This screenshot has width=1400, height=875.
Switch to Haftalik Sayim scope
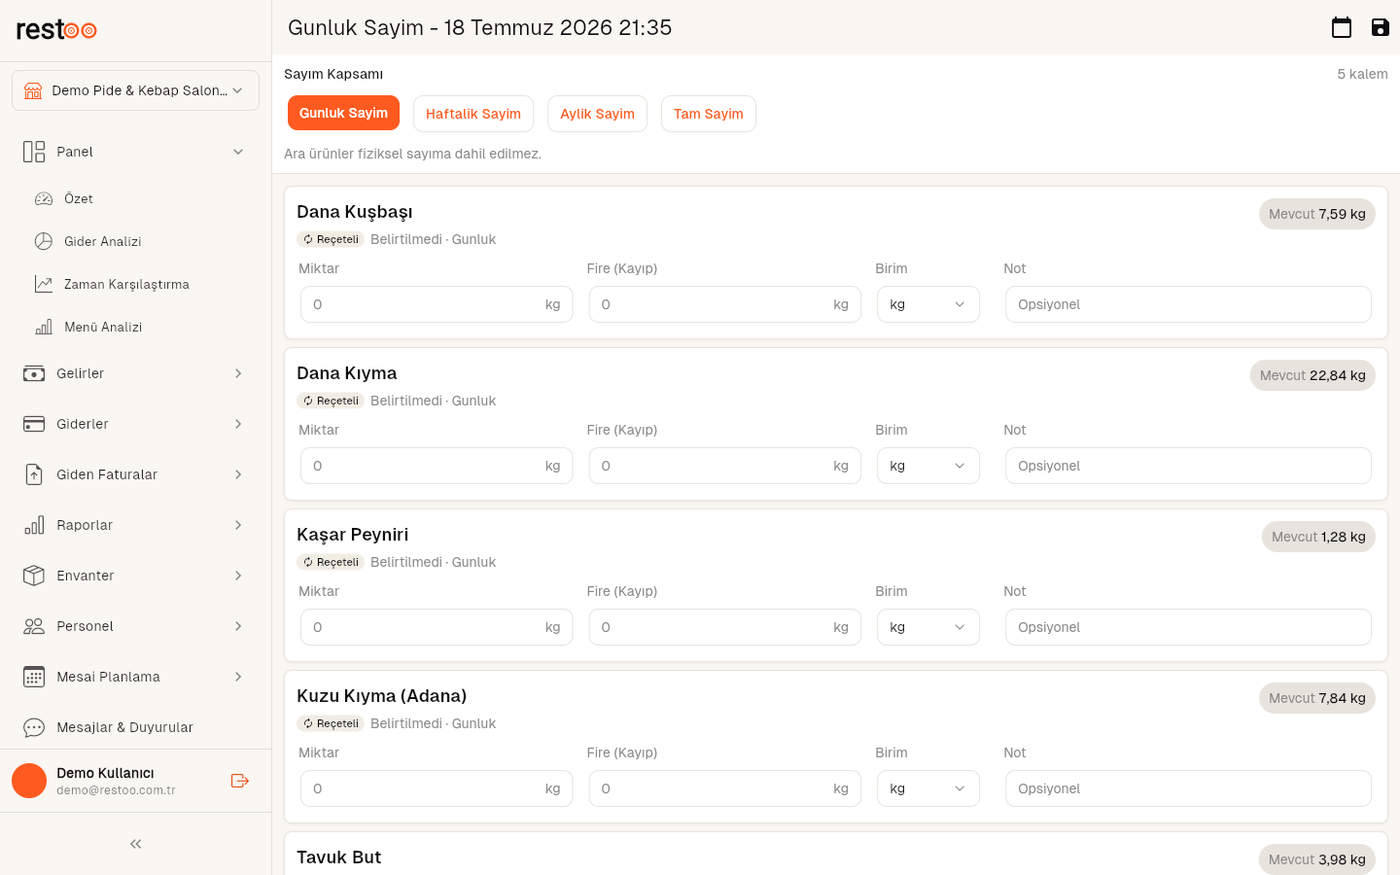click(x=473, y=114)
